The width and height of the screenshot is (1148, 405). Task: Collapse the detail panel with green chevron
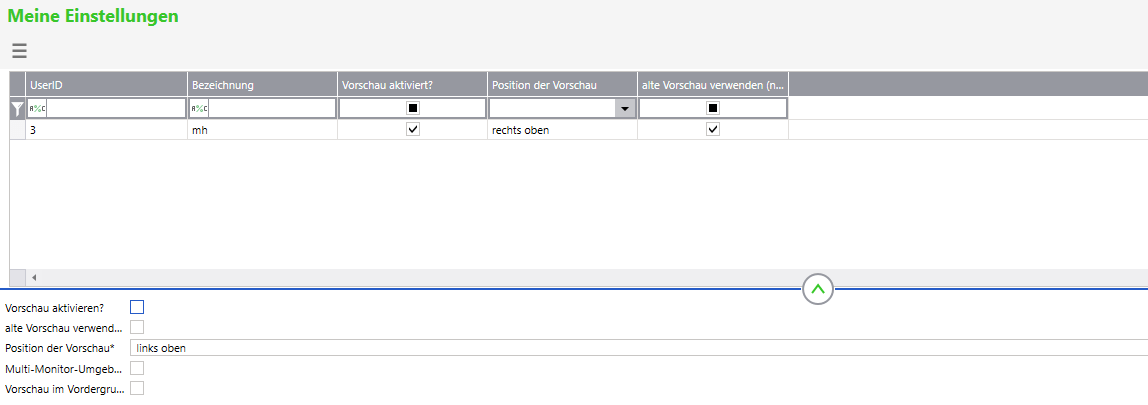[818, 289]
